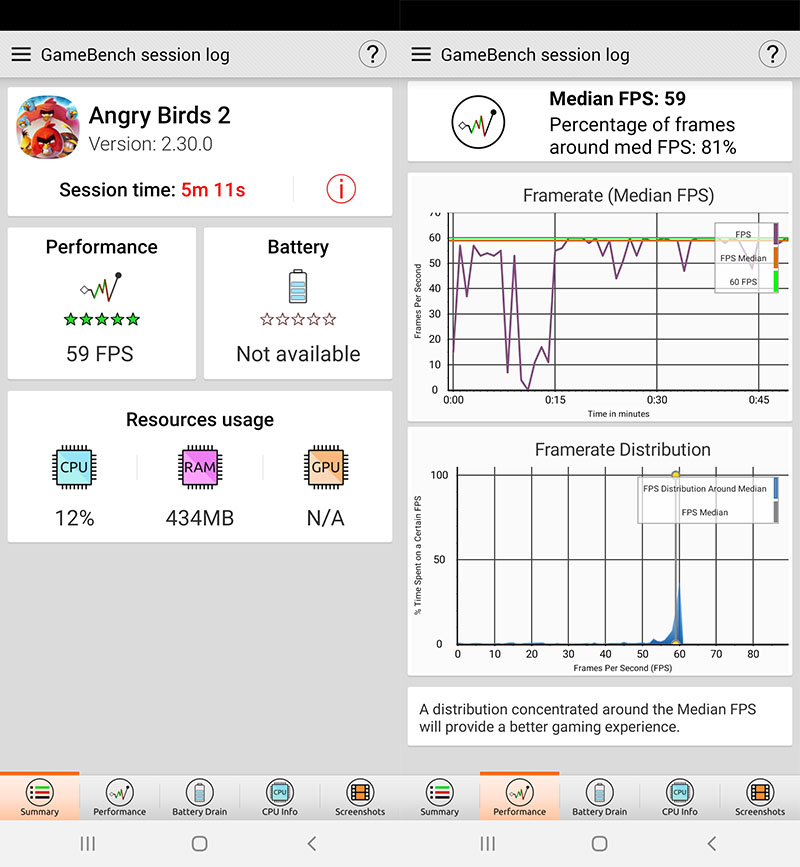Tap the GPU chip icon in Resources usage
800x867 pixels.
point(326,467)
